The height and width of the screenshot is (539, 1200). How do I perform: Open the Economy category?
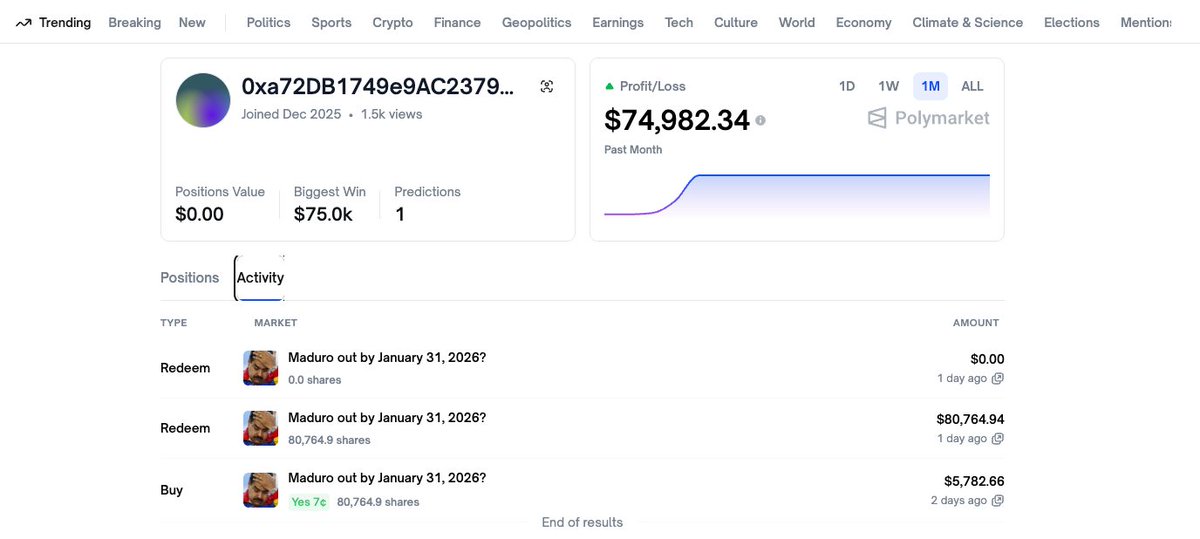click(864, 22)
